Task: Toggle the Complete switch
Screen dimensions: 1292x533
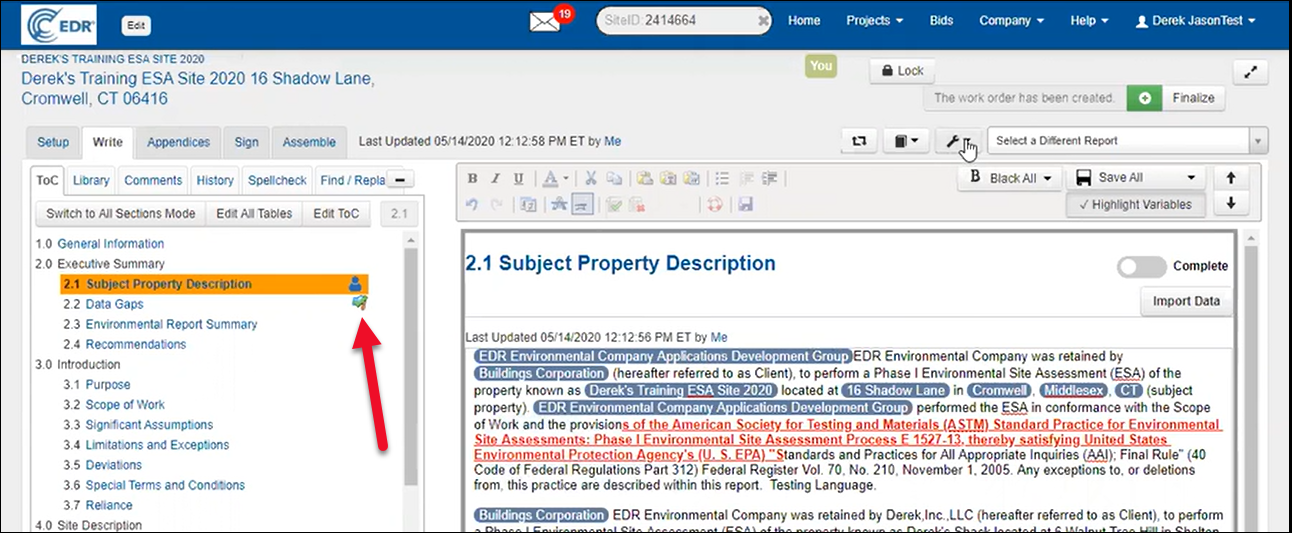Action: pos(1141,266)
